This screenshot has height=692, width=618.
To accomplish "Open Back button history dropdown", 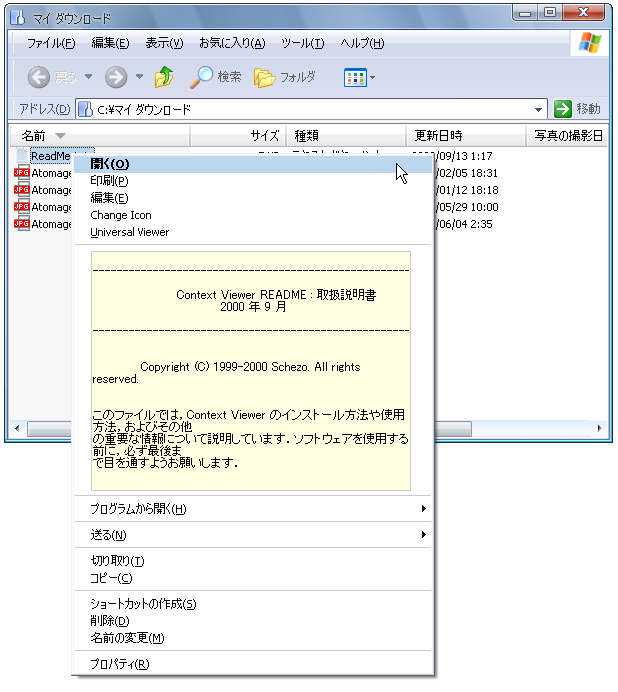I will pyautogui.click(x=88, y=77).
